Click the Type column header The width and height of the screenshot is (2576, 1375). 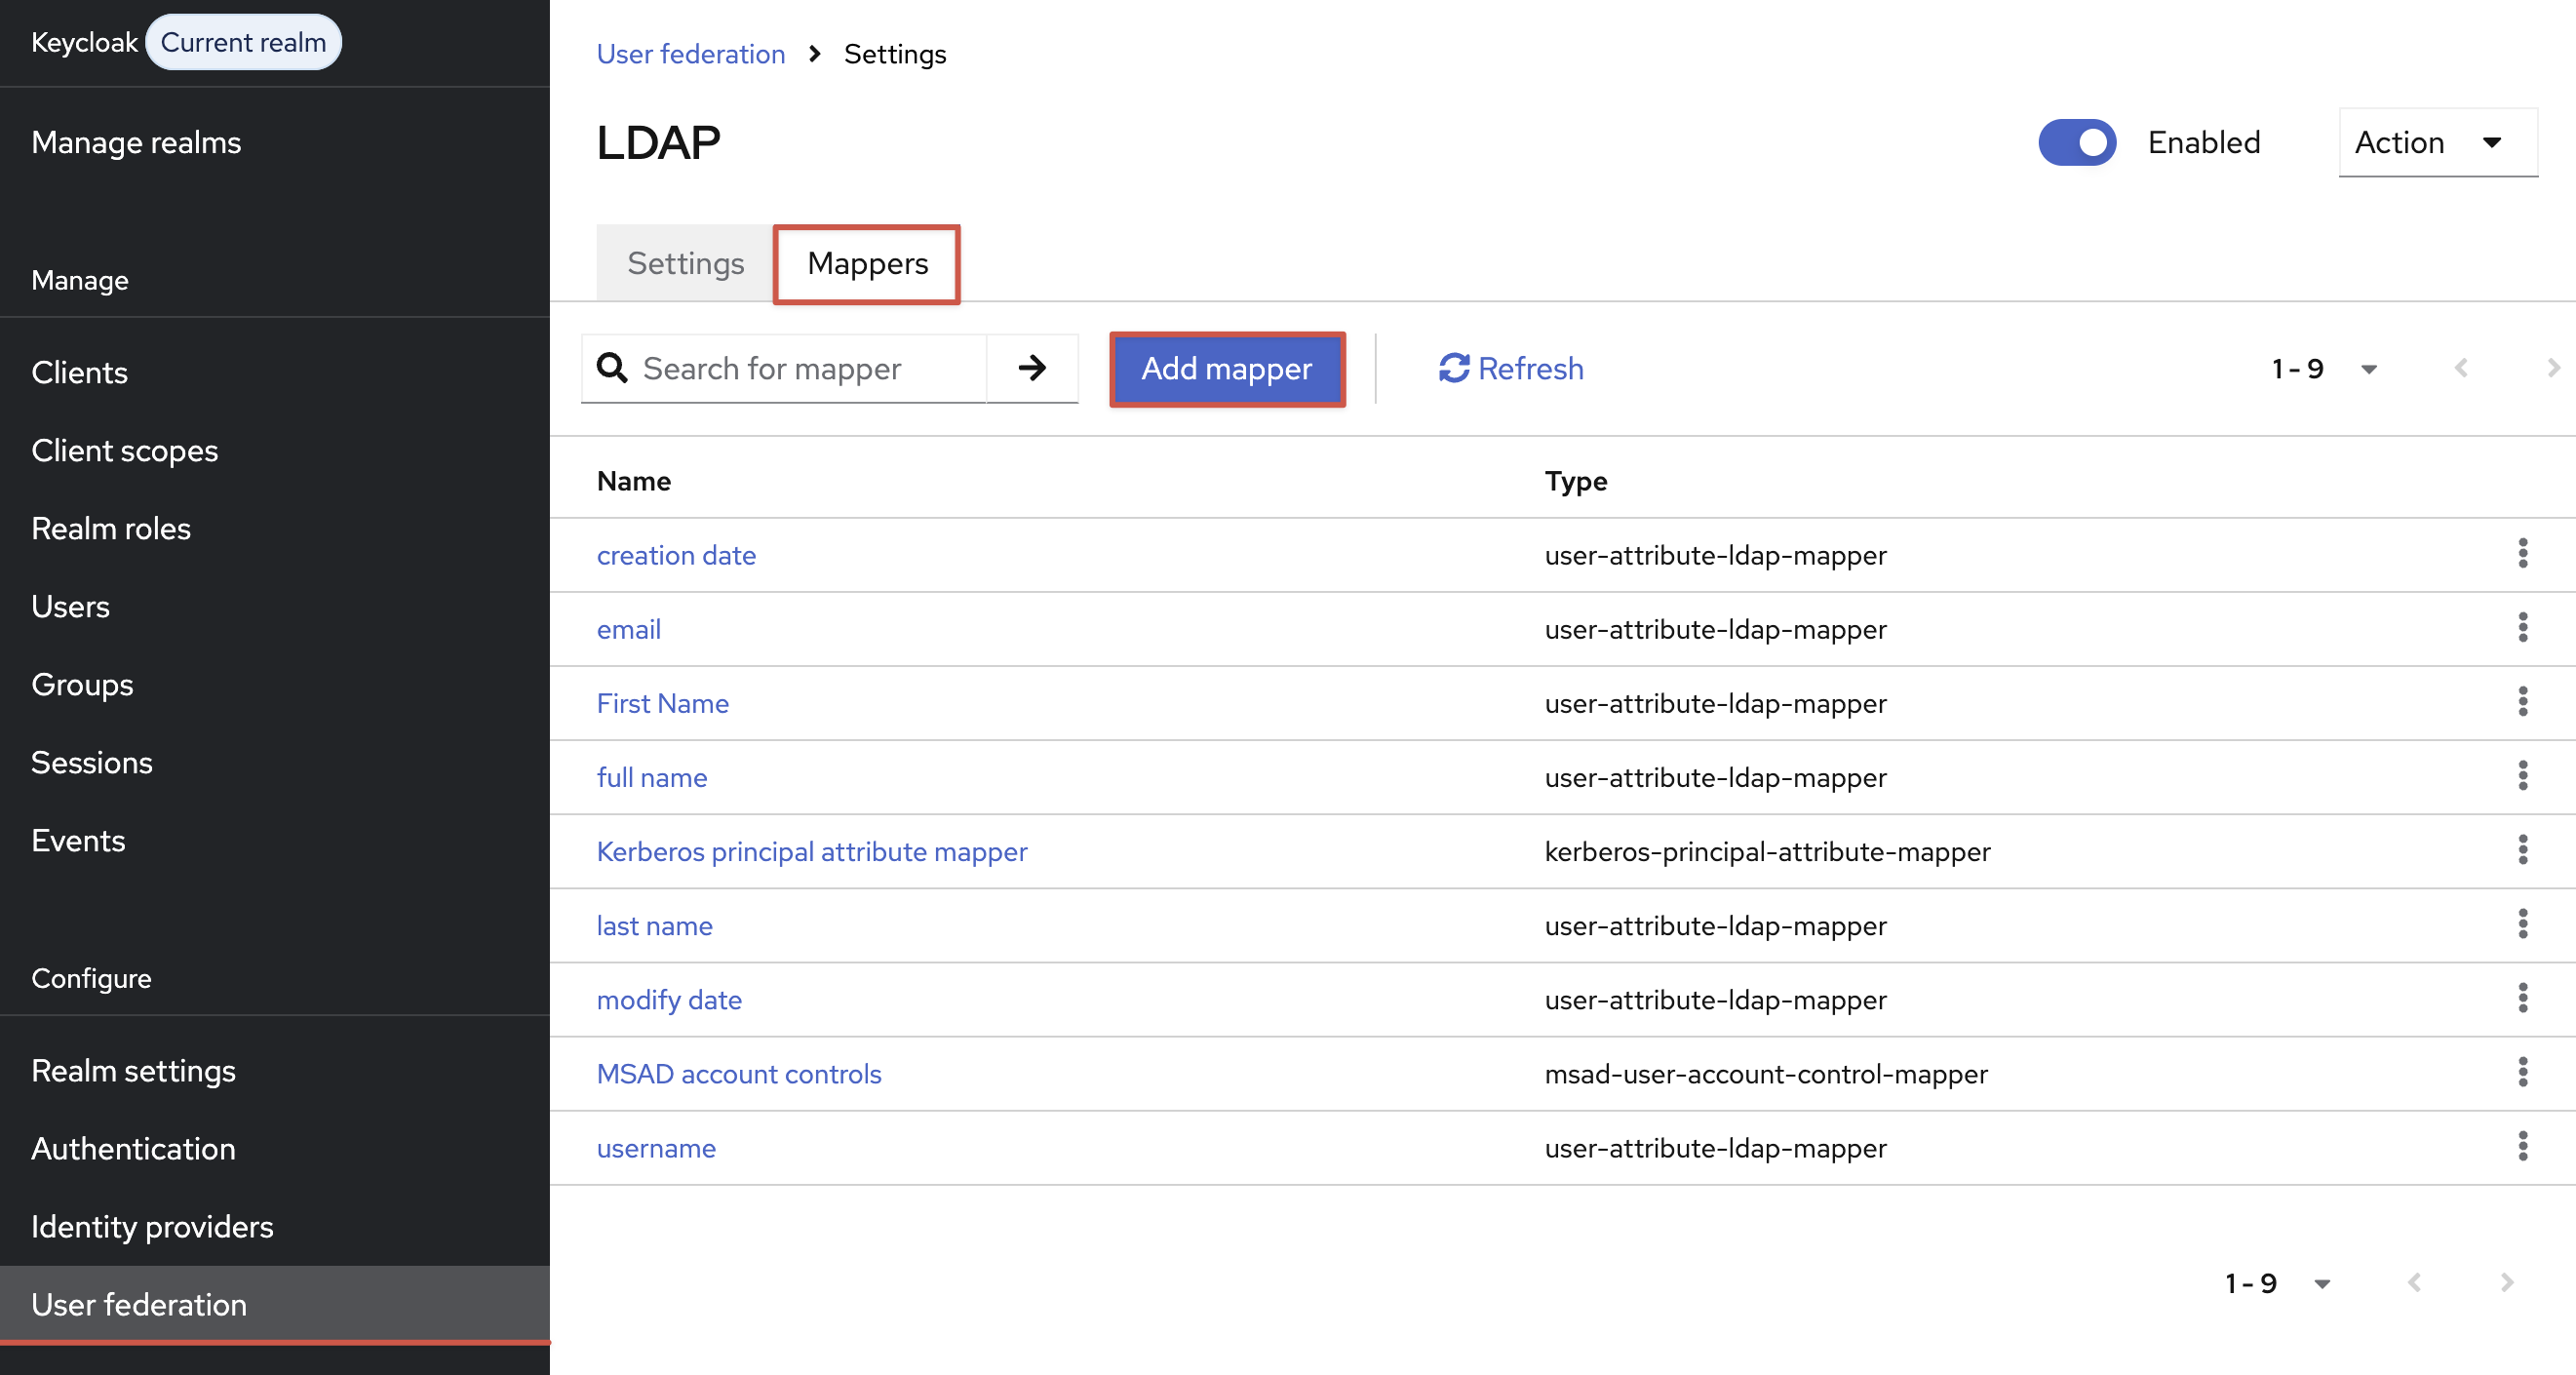click(x=1576, y=481)
